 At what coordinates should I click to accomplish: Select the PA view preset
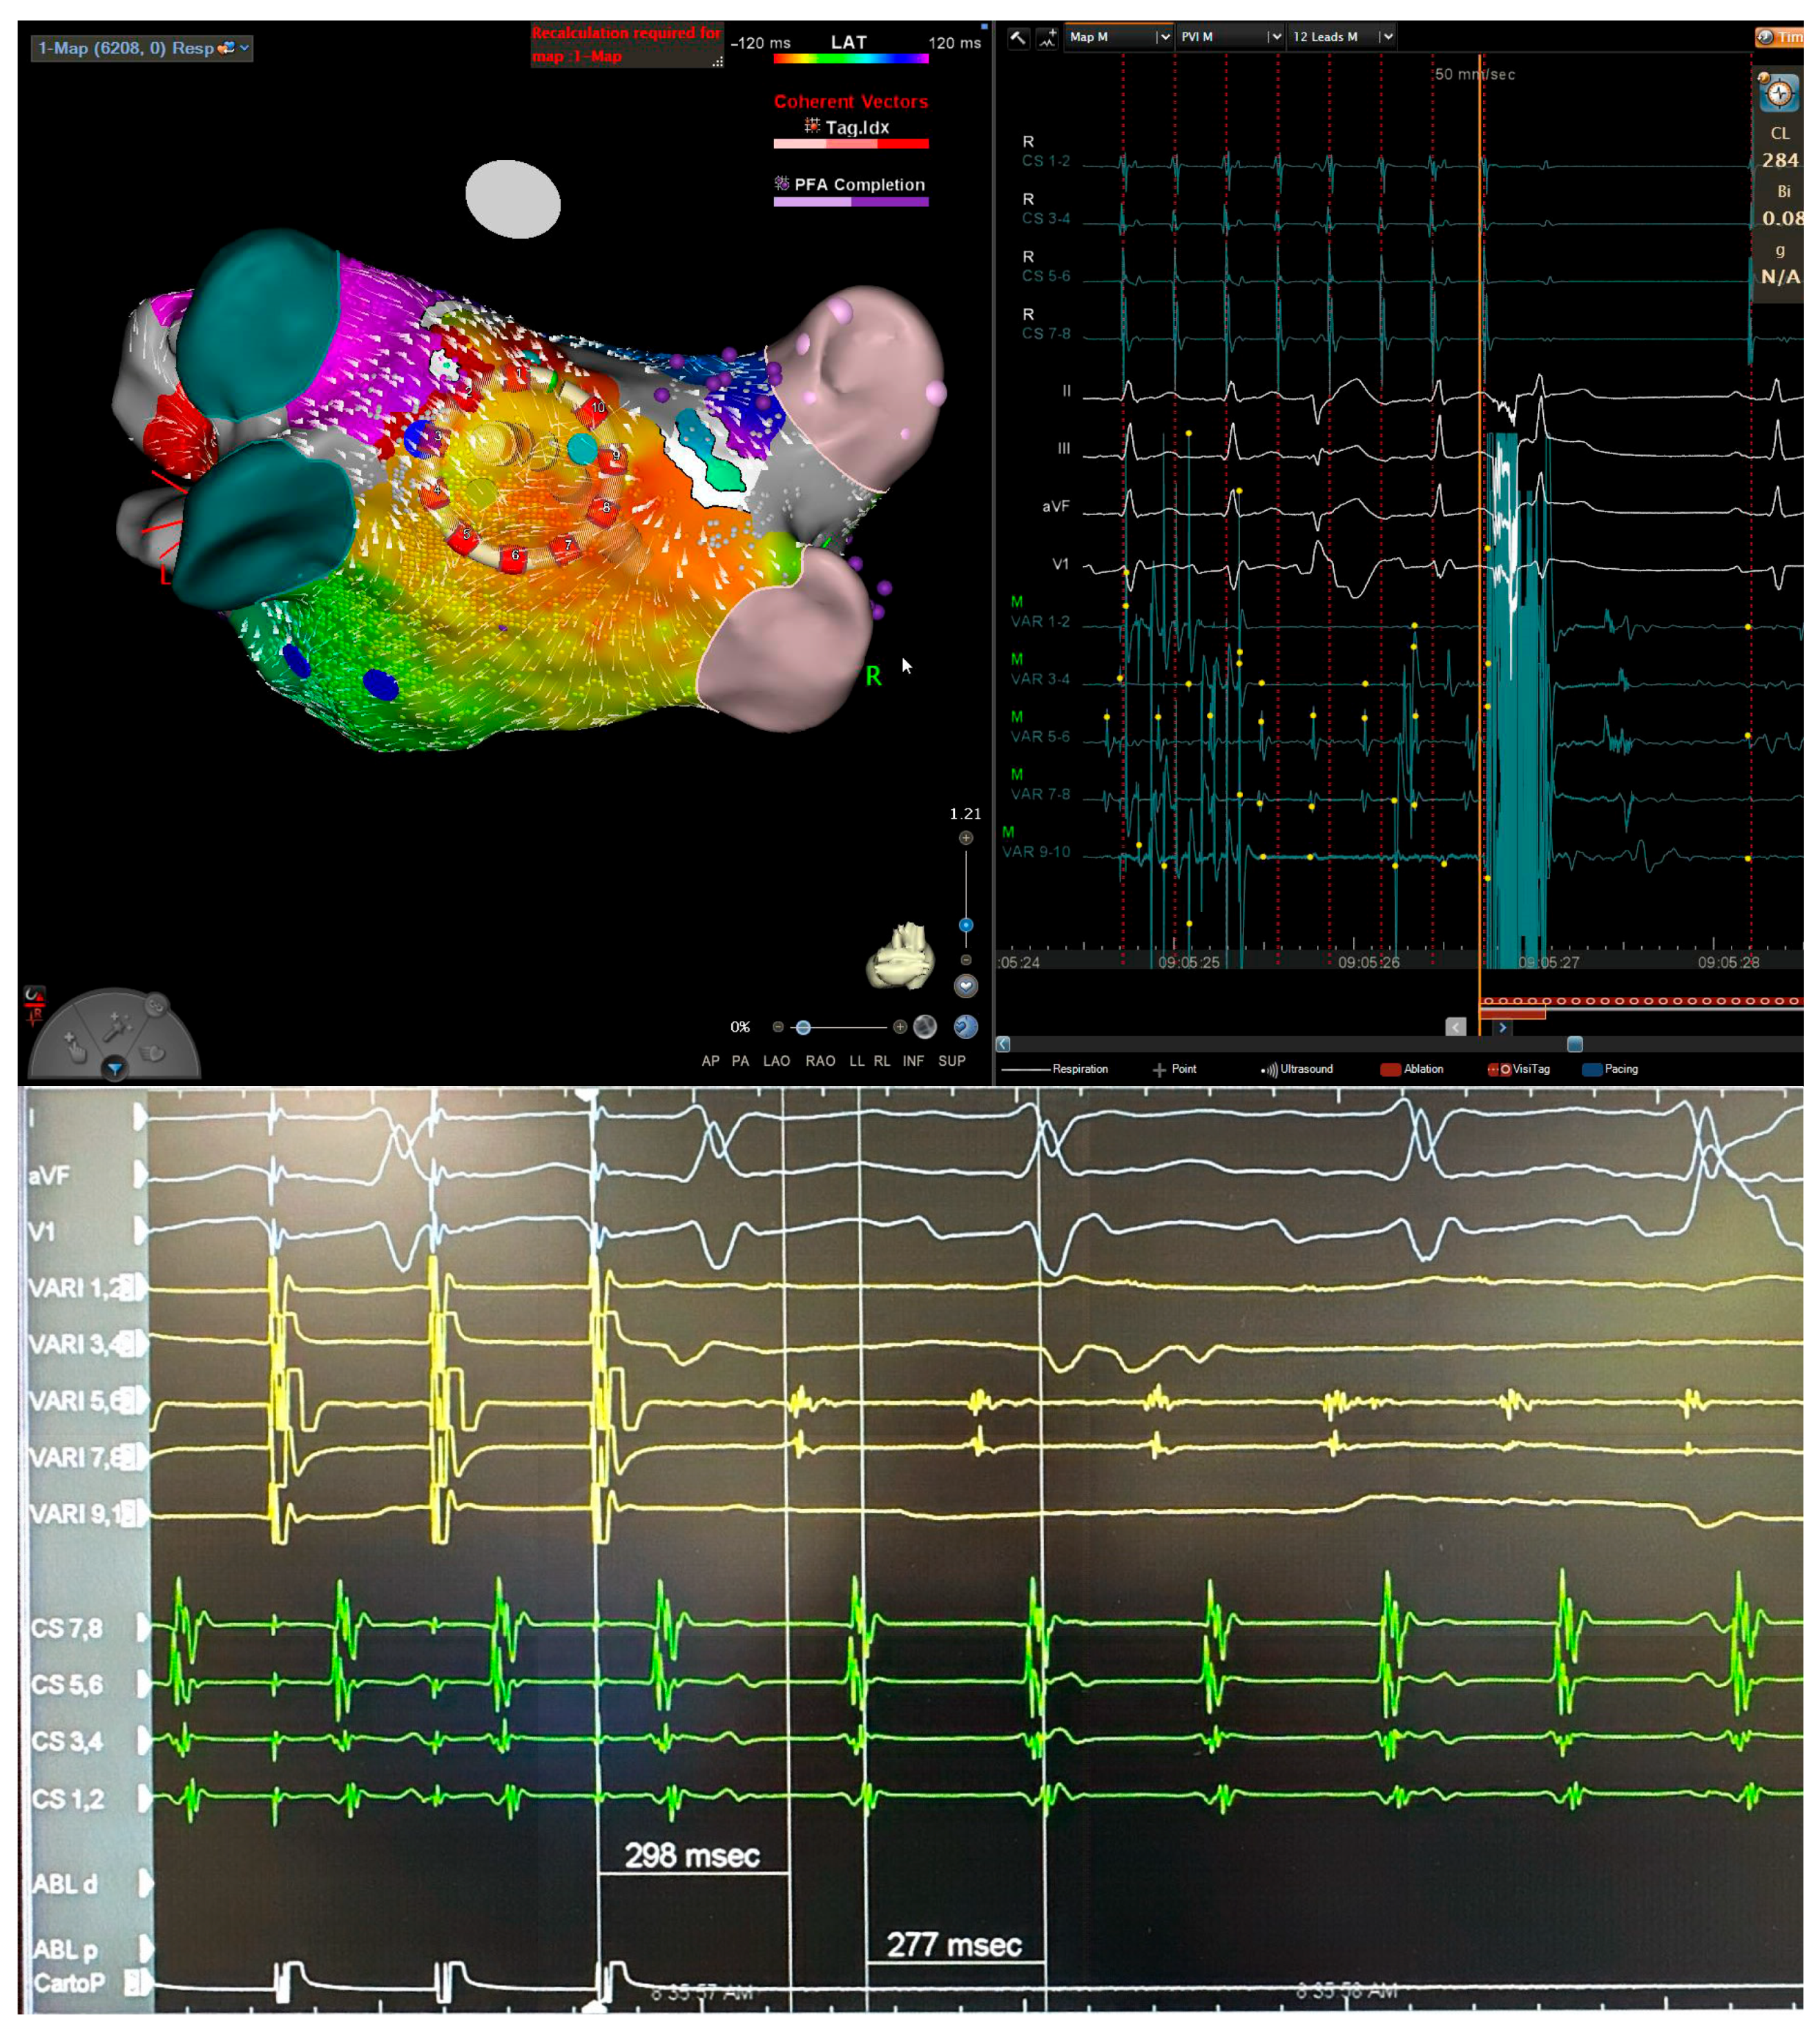coord(740,1061)
